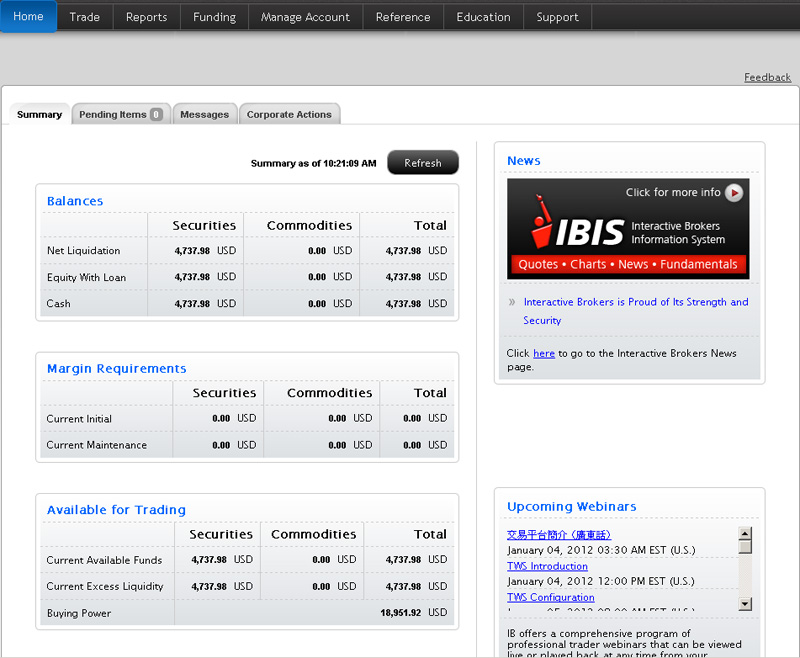The width and height of the screenshot is (800, 658).
Task: Open the Reports menu
Action: [x=146, y=17]
